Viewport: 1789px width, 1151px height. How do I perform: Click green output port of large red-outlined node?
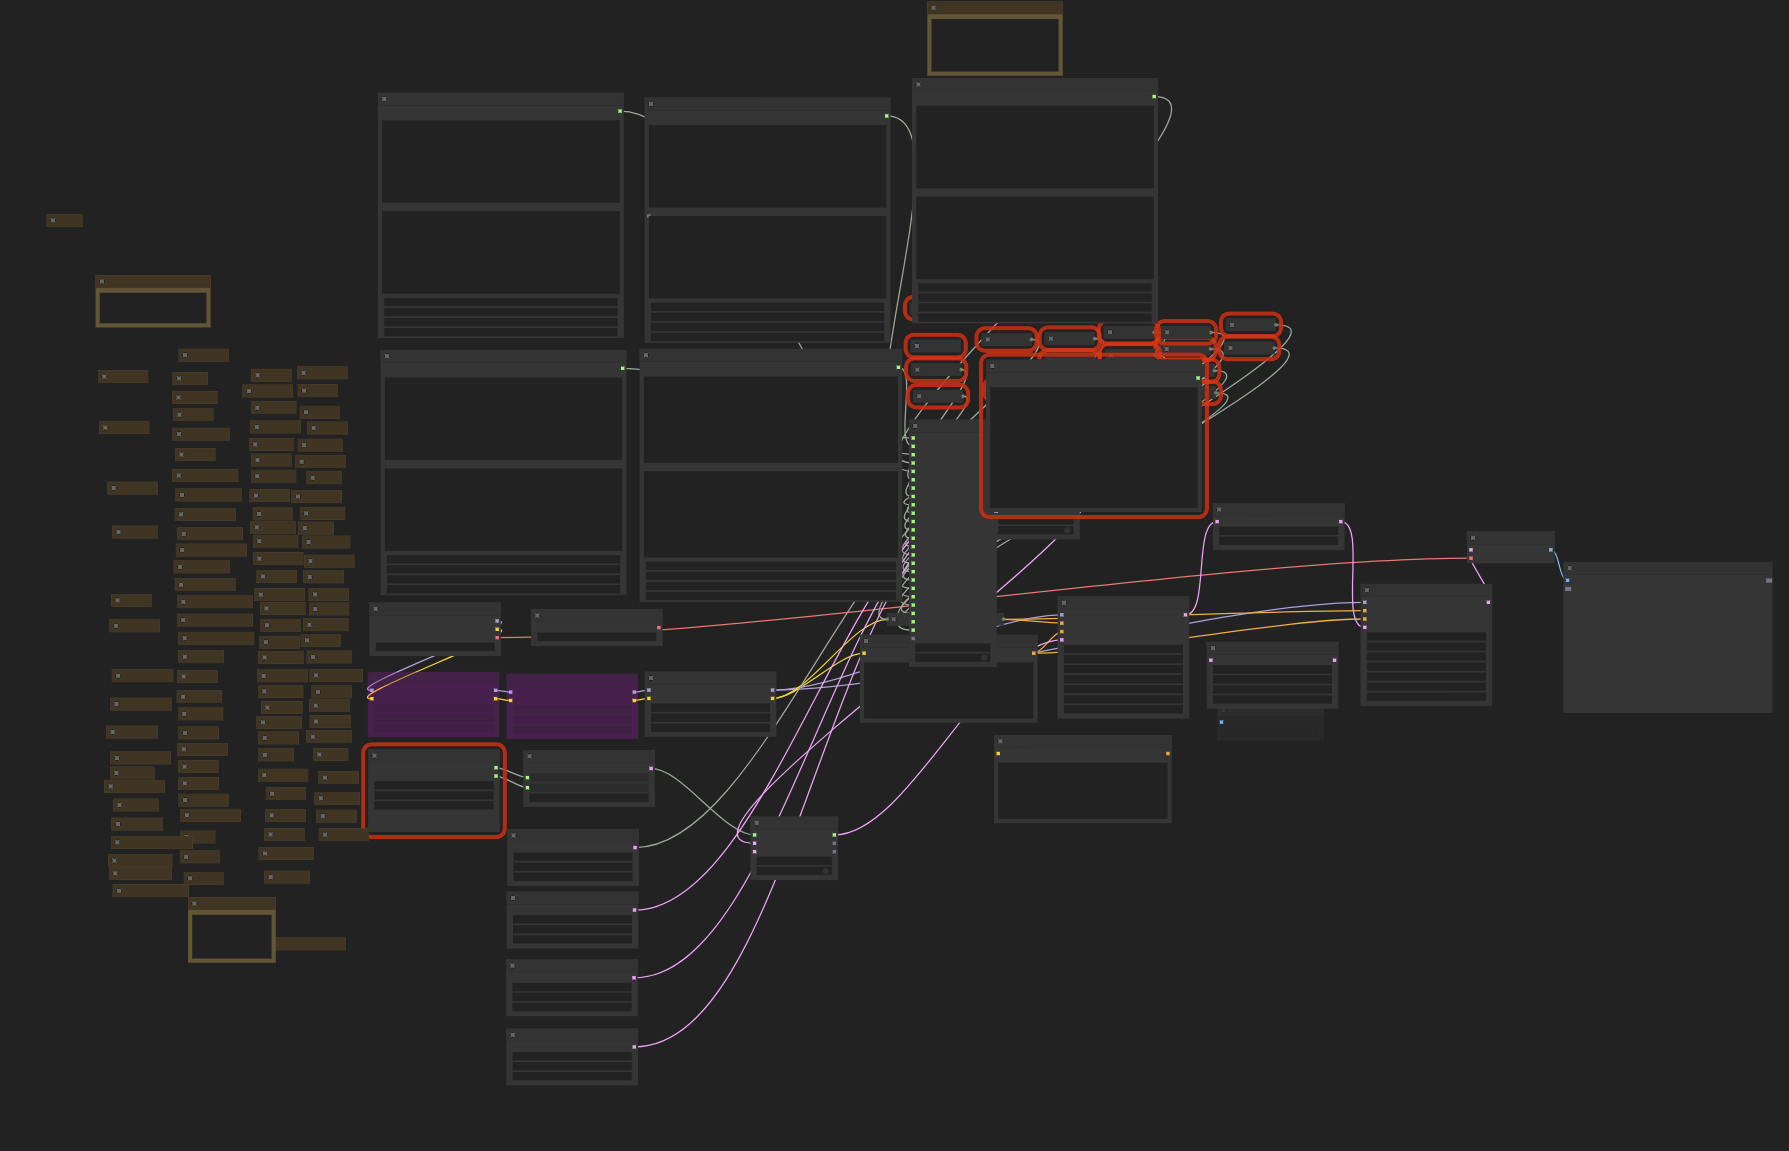pos(1198,378)
